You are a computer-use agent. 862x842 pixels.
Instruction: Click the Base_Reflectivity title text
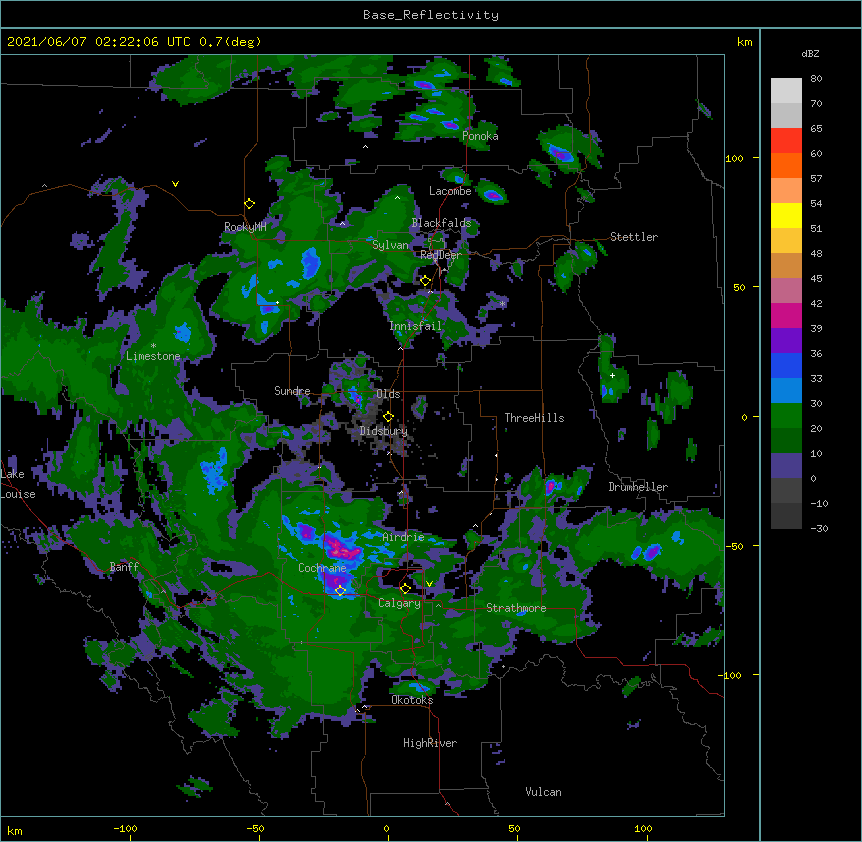coord(431,15)
